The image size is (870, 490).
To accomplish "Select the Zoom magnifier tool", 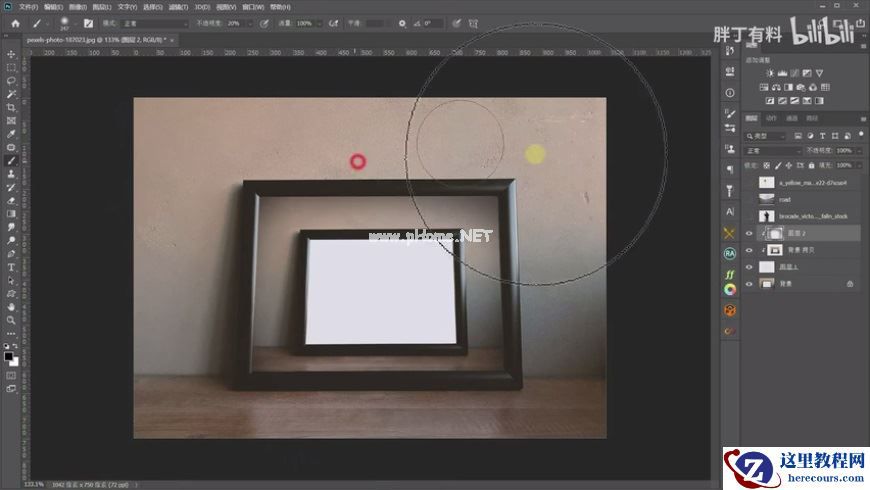I will pyautogui.click(x=11, y=320).
